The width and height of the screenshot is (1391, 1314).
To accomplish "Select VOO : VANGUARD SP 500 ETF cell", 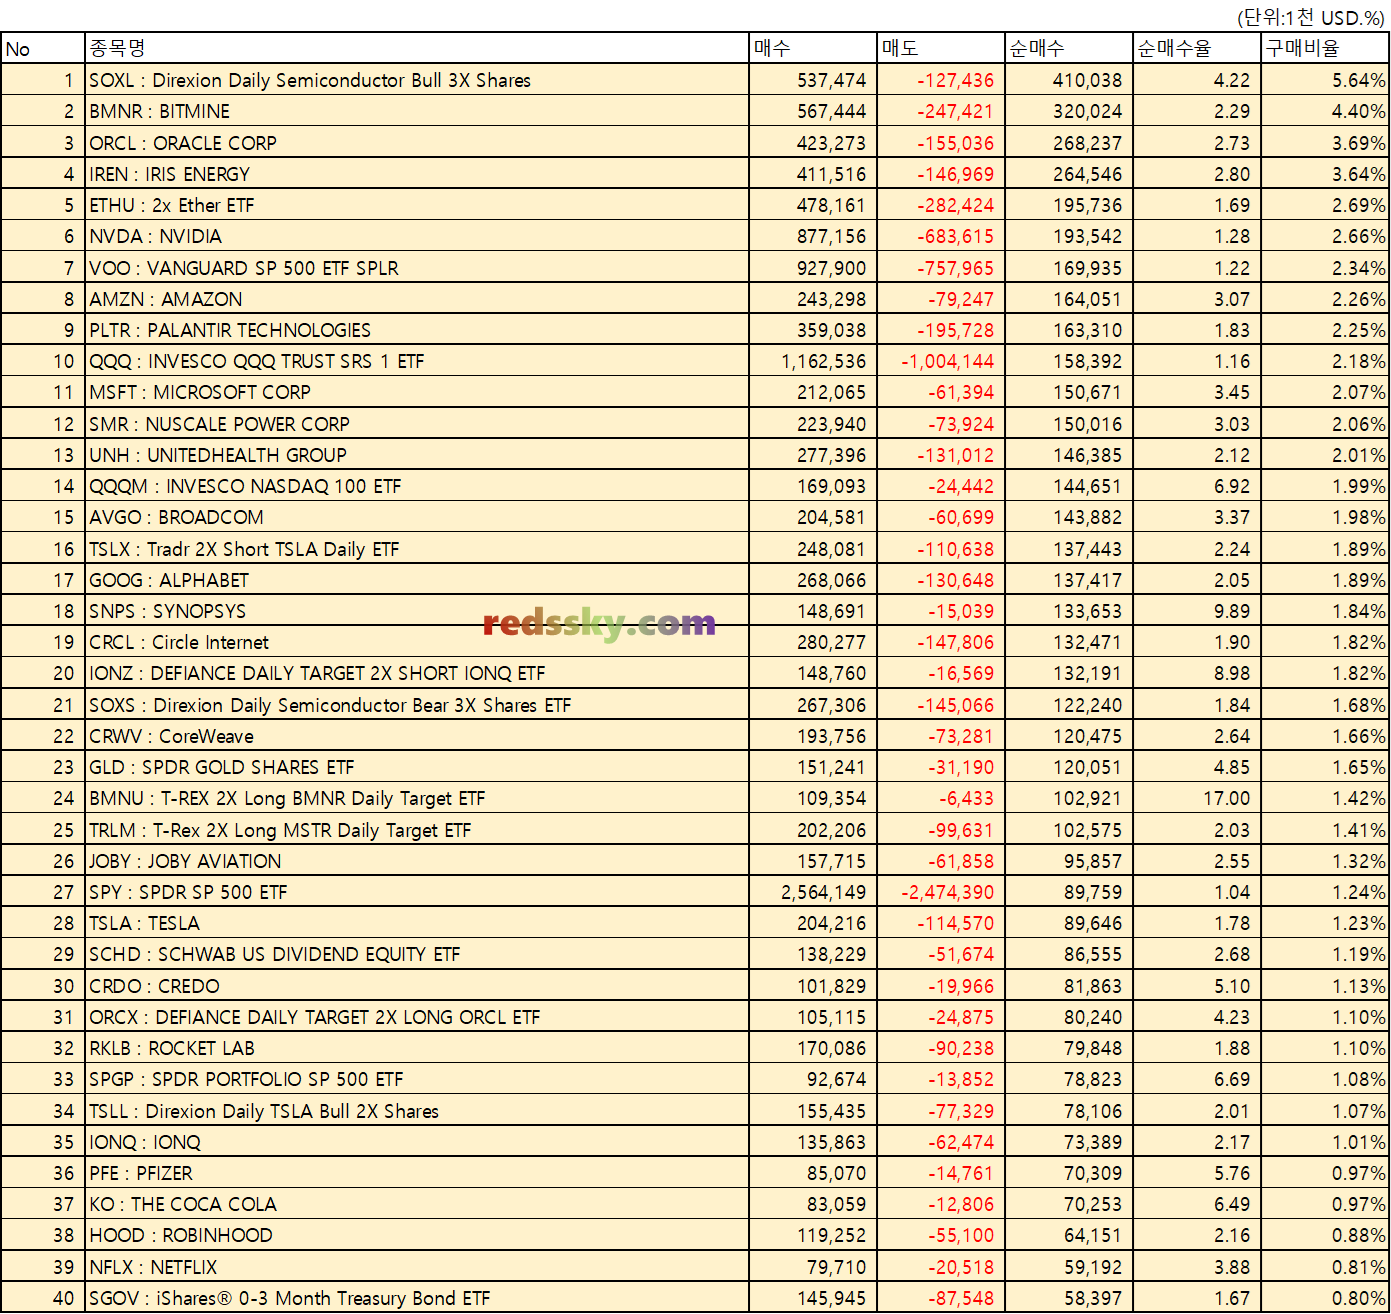I will point(417,268).
